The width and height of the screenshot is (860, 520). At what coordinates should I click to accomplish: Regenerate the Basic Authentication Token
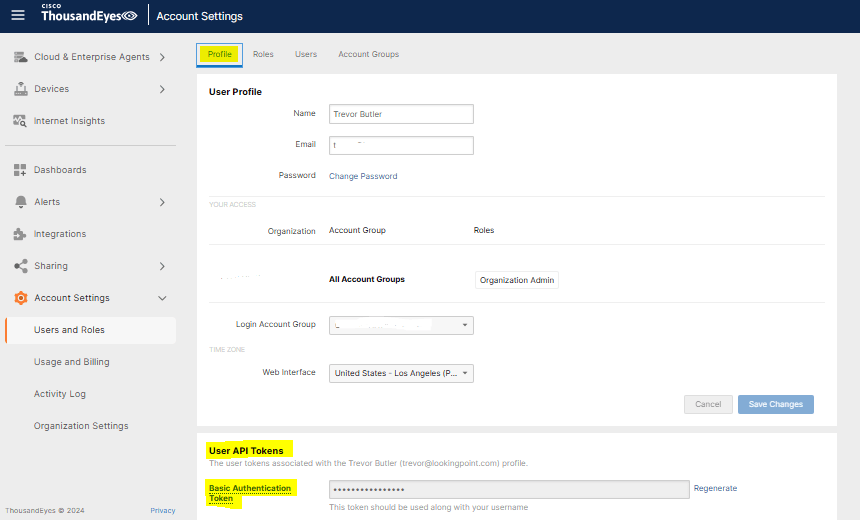click(715, 488)
